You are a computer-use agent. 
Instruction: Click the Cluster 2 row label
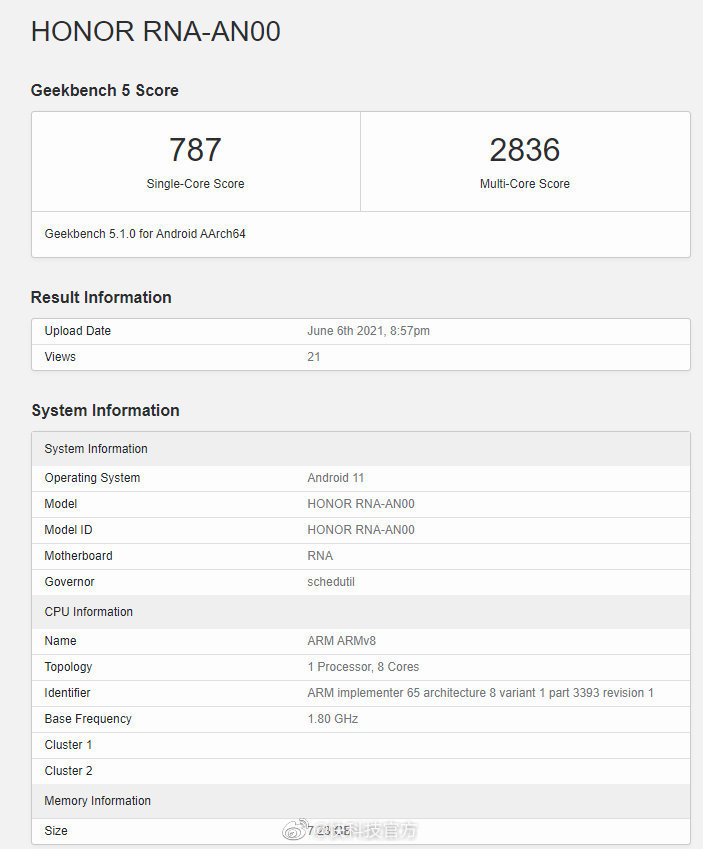coord(68,771)
